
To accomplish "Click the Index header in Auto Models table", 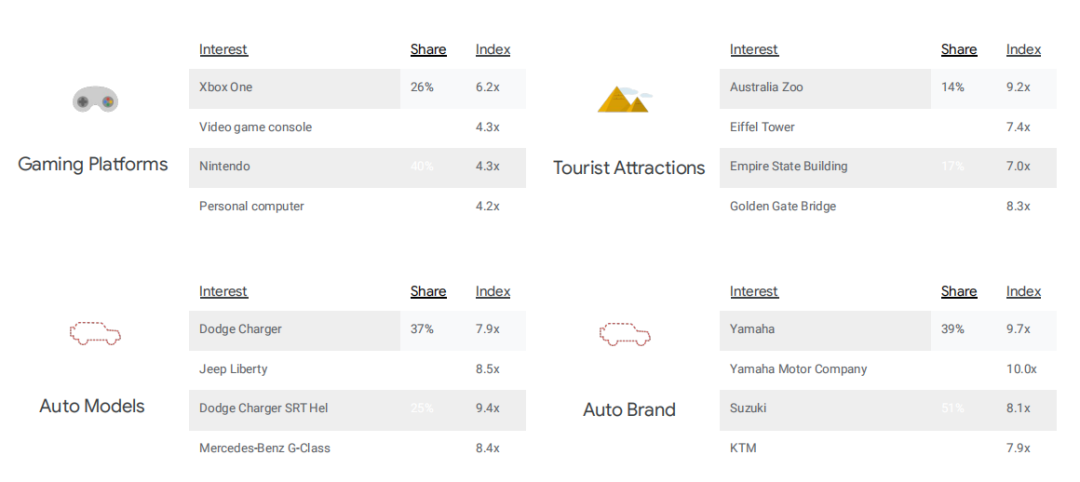I will tap(492, 291).
